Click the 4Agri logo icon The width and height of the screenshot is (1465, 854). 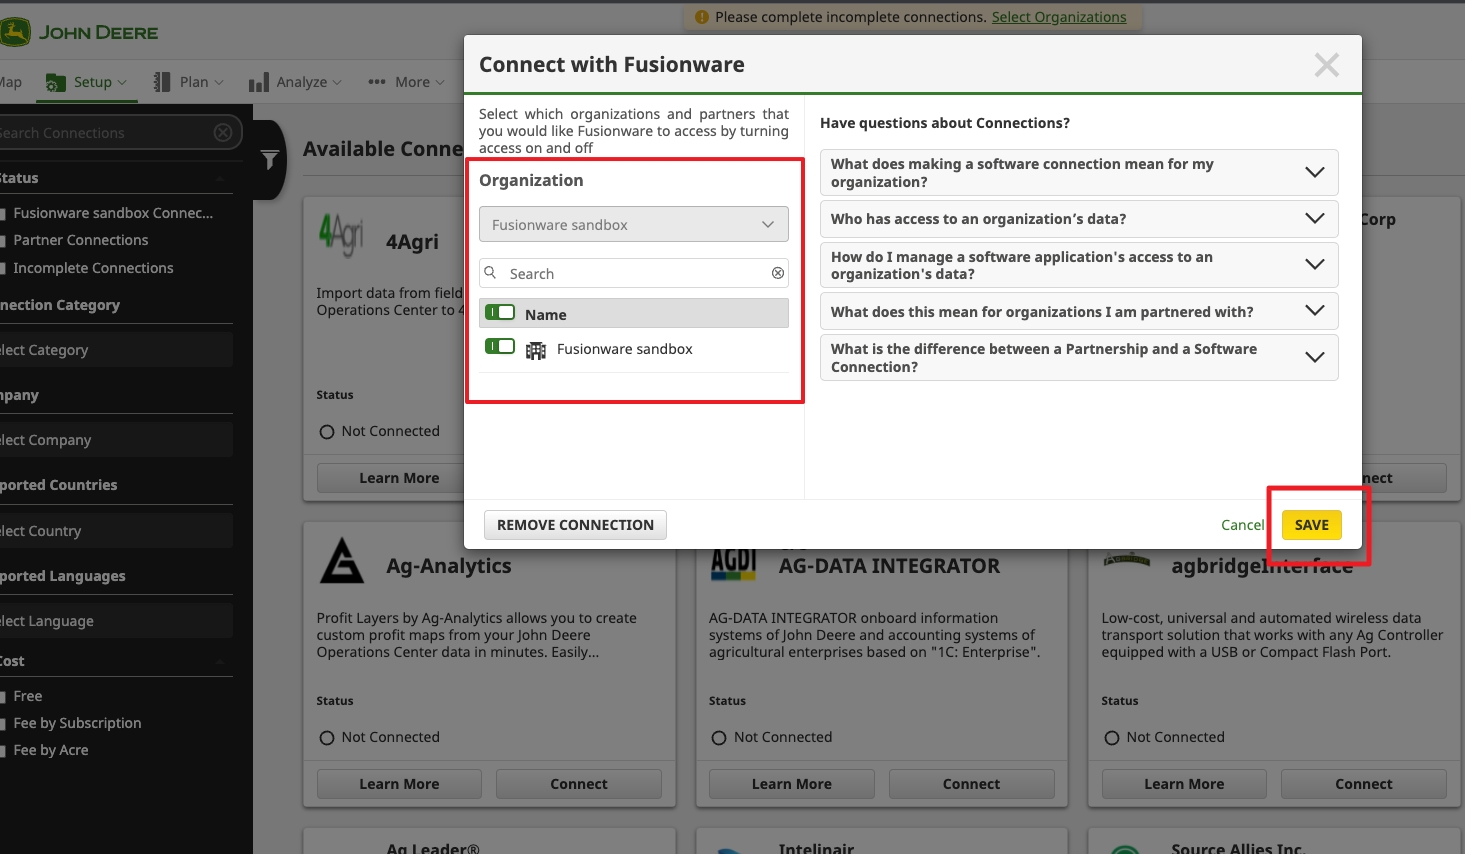coord(341,236)
